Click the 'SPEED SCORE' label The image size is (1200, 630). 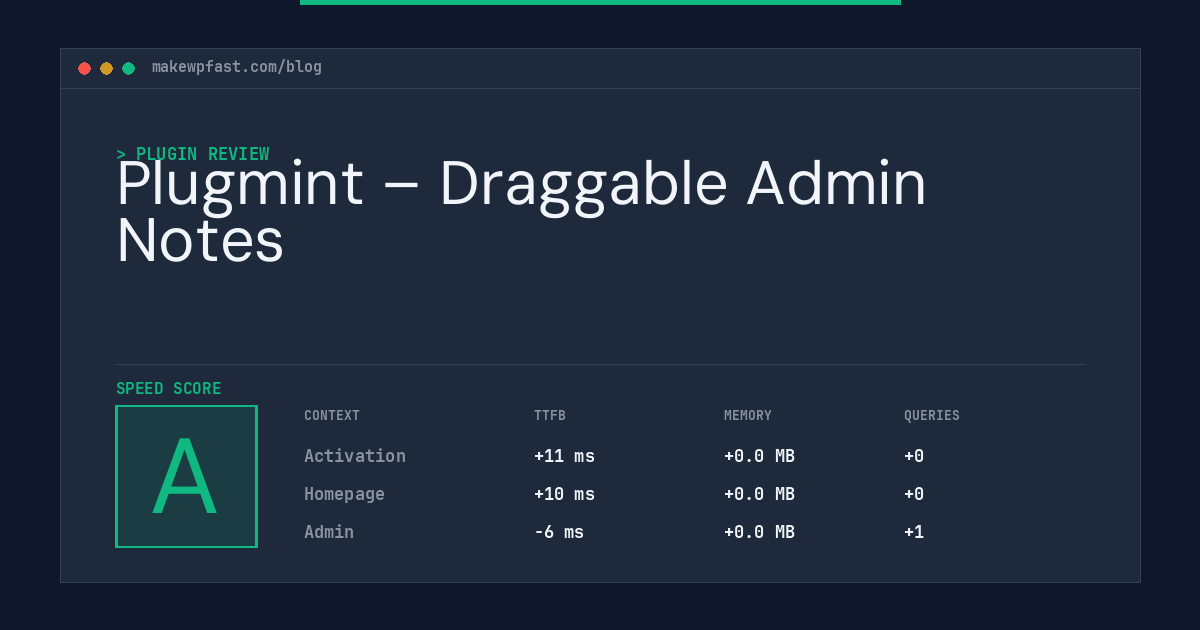tap(169, 389)
